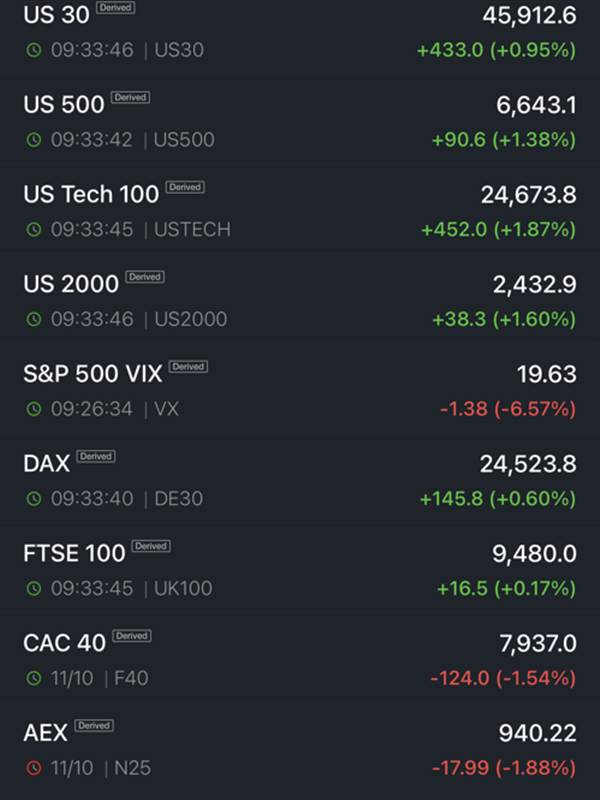Tap the Derived badge beside US 2000

click(x=145, y=277)
